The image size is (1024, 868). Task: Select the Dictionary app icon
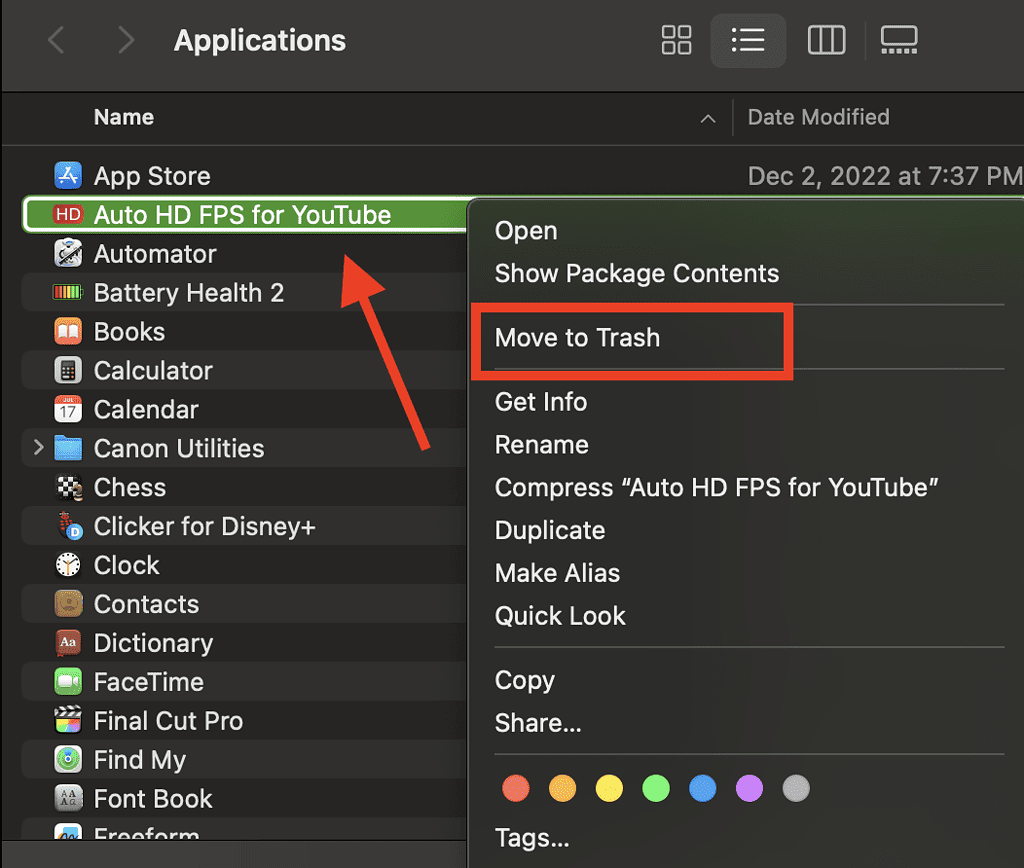(x=66, y=642)
